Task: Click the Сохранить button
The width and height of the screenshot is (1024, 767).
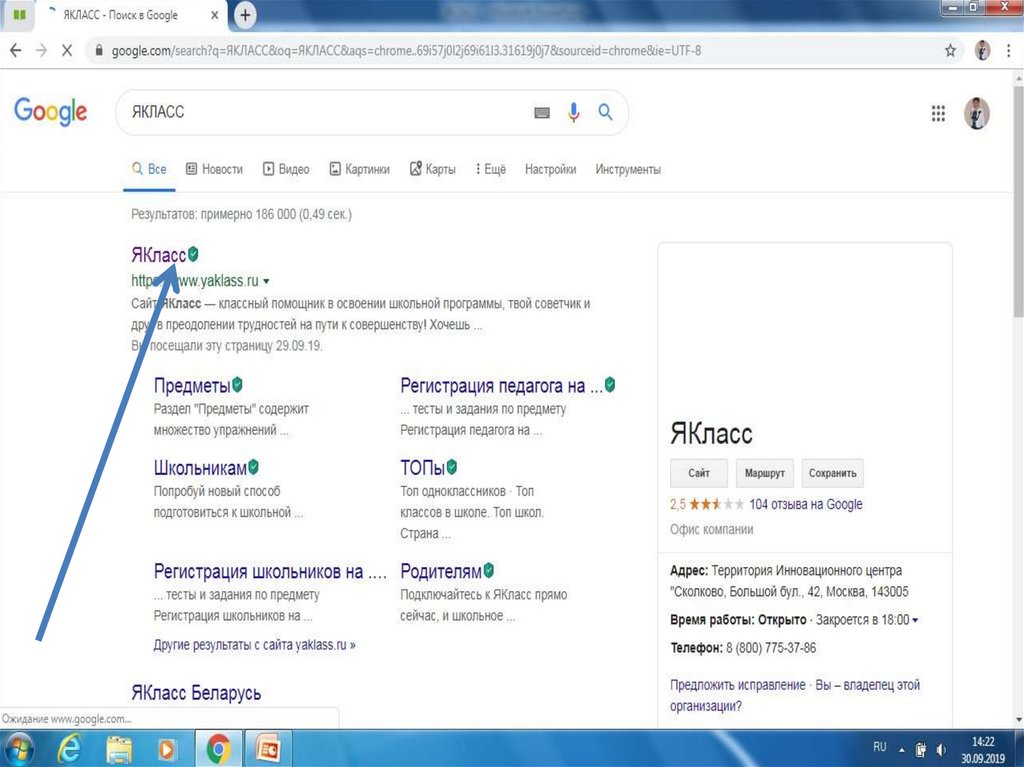Action: click(833, 473)
